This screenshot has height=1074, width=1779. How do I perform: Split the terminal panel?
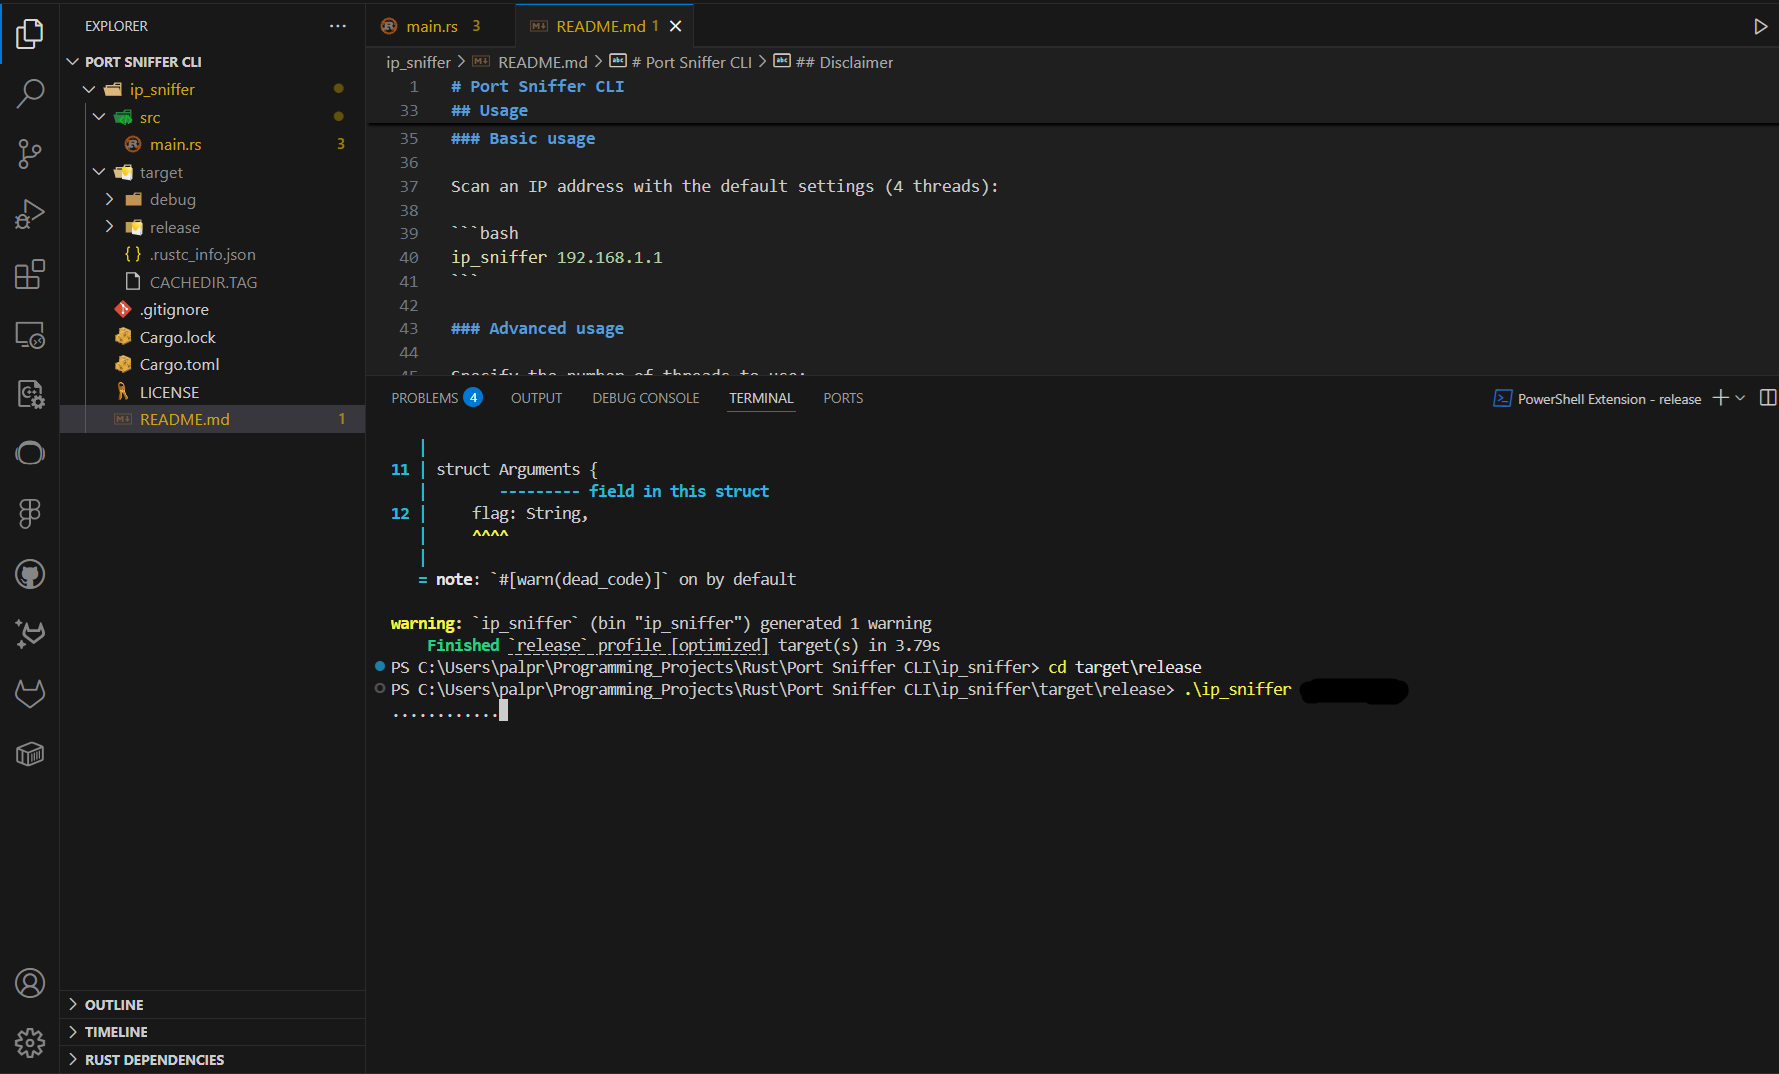[1767, 397]
